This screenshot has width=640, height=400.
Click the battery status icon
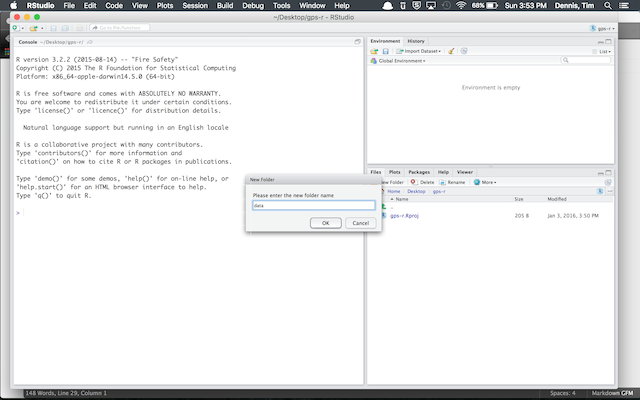pyautogui.click(x=492, y=5)
